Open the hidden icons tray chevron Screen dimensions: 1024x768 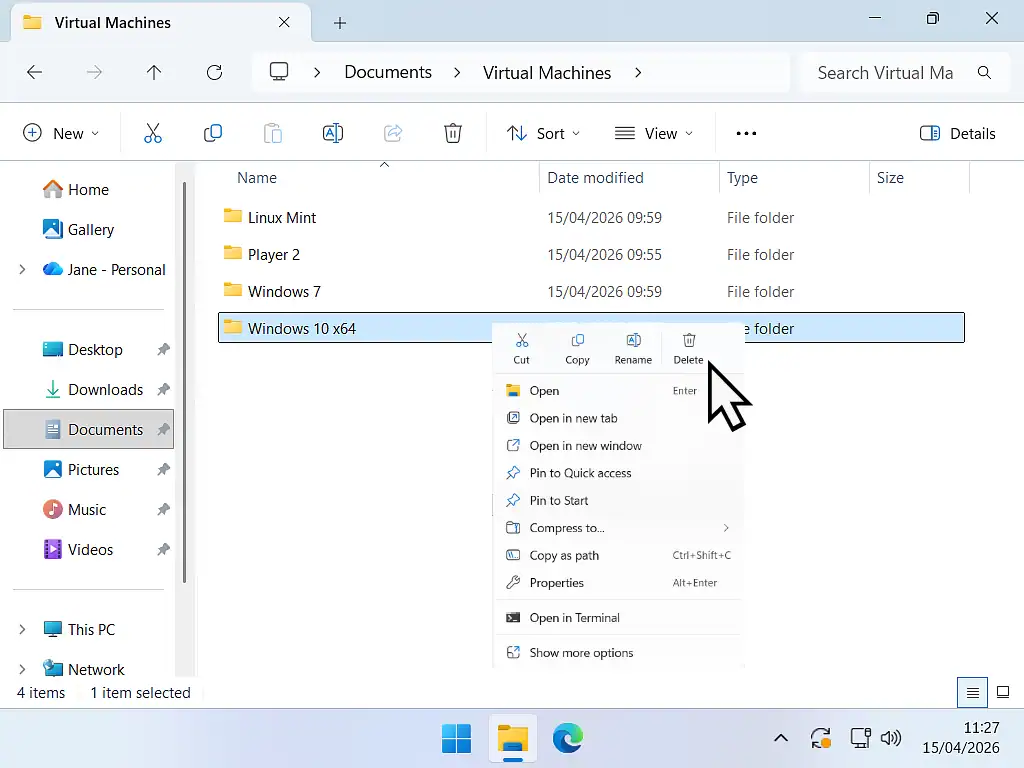(x=781, y=738)
